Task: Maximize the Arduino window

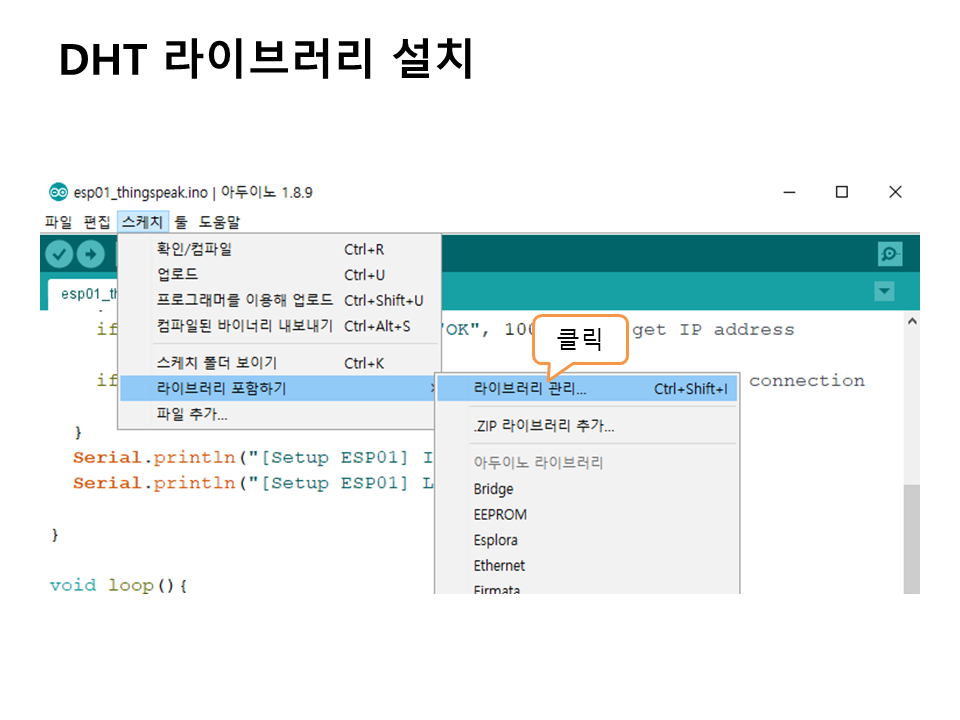Action: [842, 192]
